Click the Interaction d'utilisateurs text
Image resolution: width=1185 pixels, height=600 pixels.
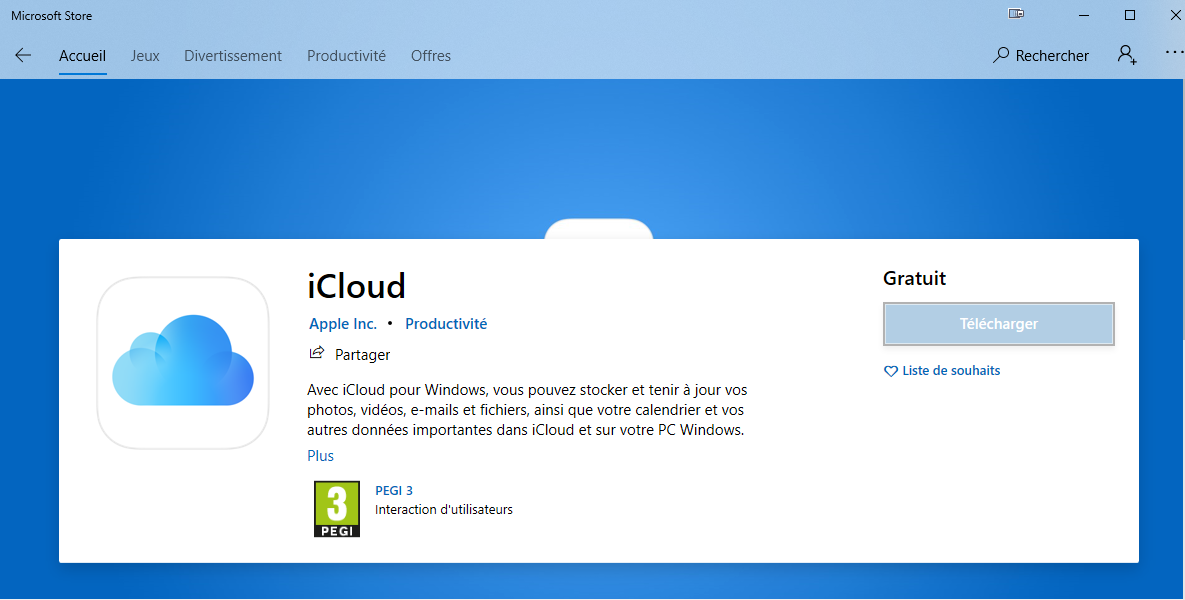444,509
